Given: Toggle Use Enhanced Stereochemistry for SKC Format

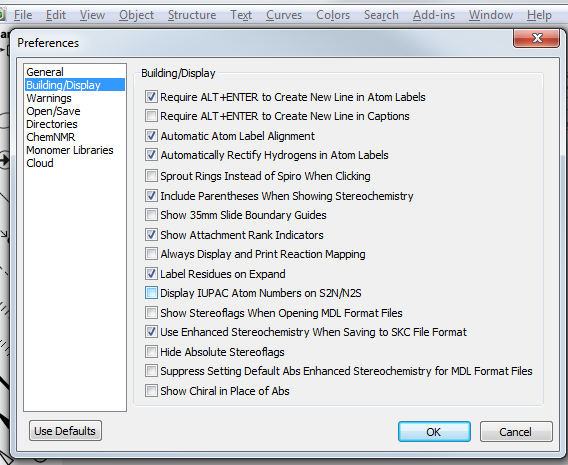Looking at the screenshot, I should click(x=151, y=332).
